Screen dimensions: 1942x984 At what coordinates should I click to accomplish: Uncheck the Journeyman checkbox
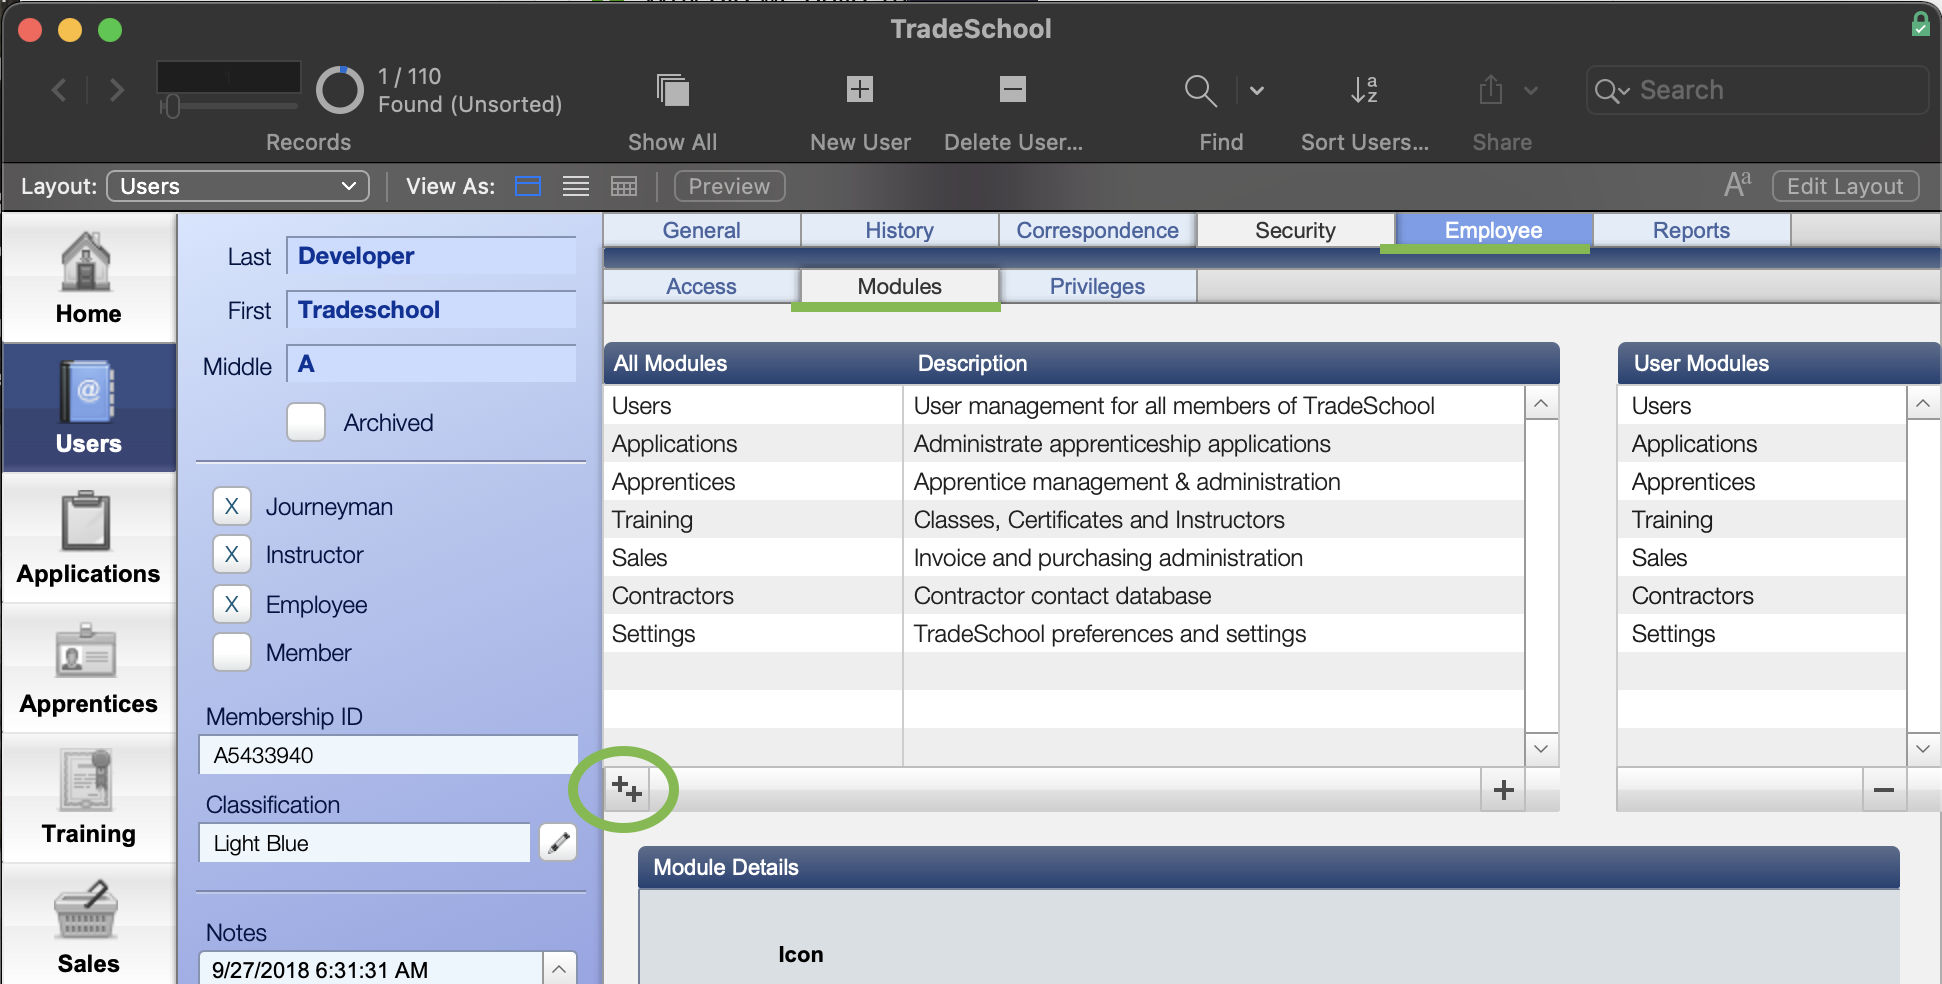[231, 506]
